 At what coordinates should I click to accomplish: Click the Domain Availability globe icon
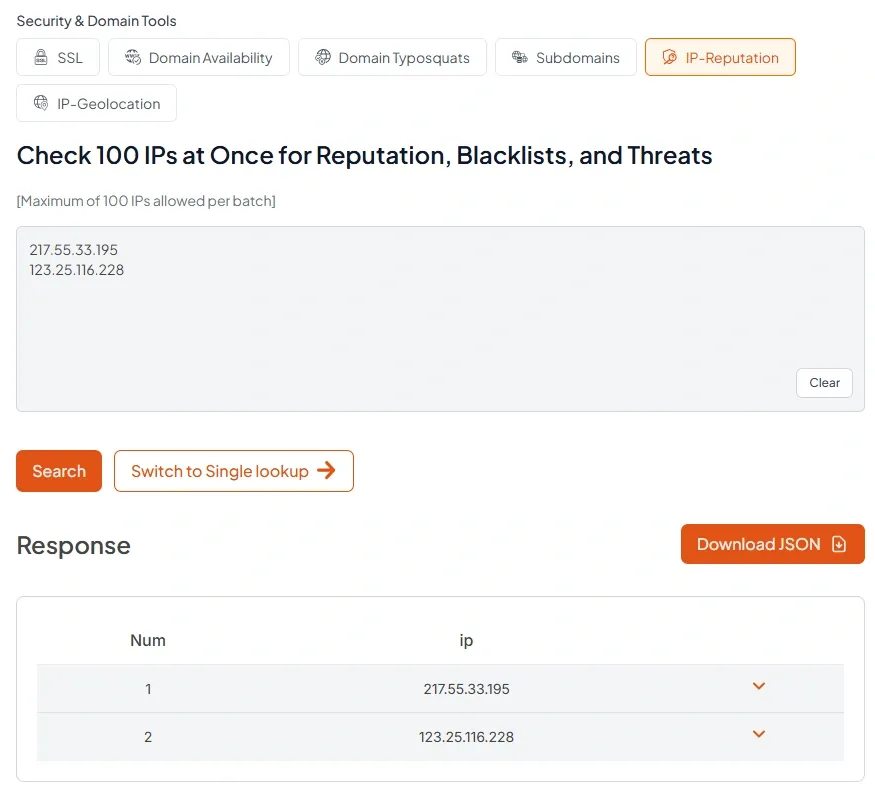(x=133, y=57)
